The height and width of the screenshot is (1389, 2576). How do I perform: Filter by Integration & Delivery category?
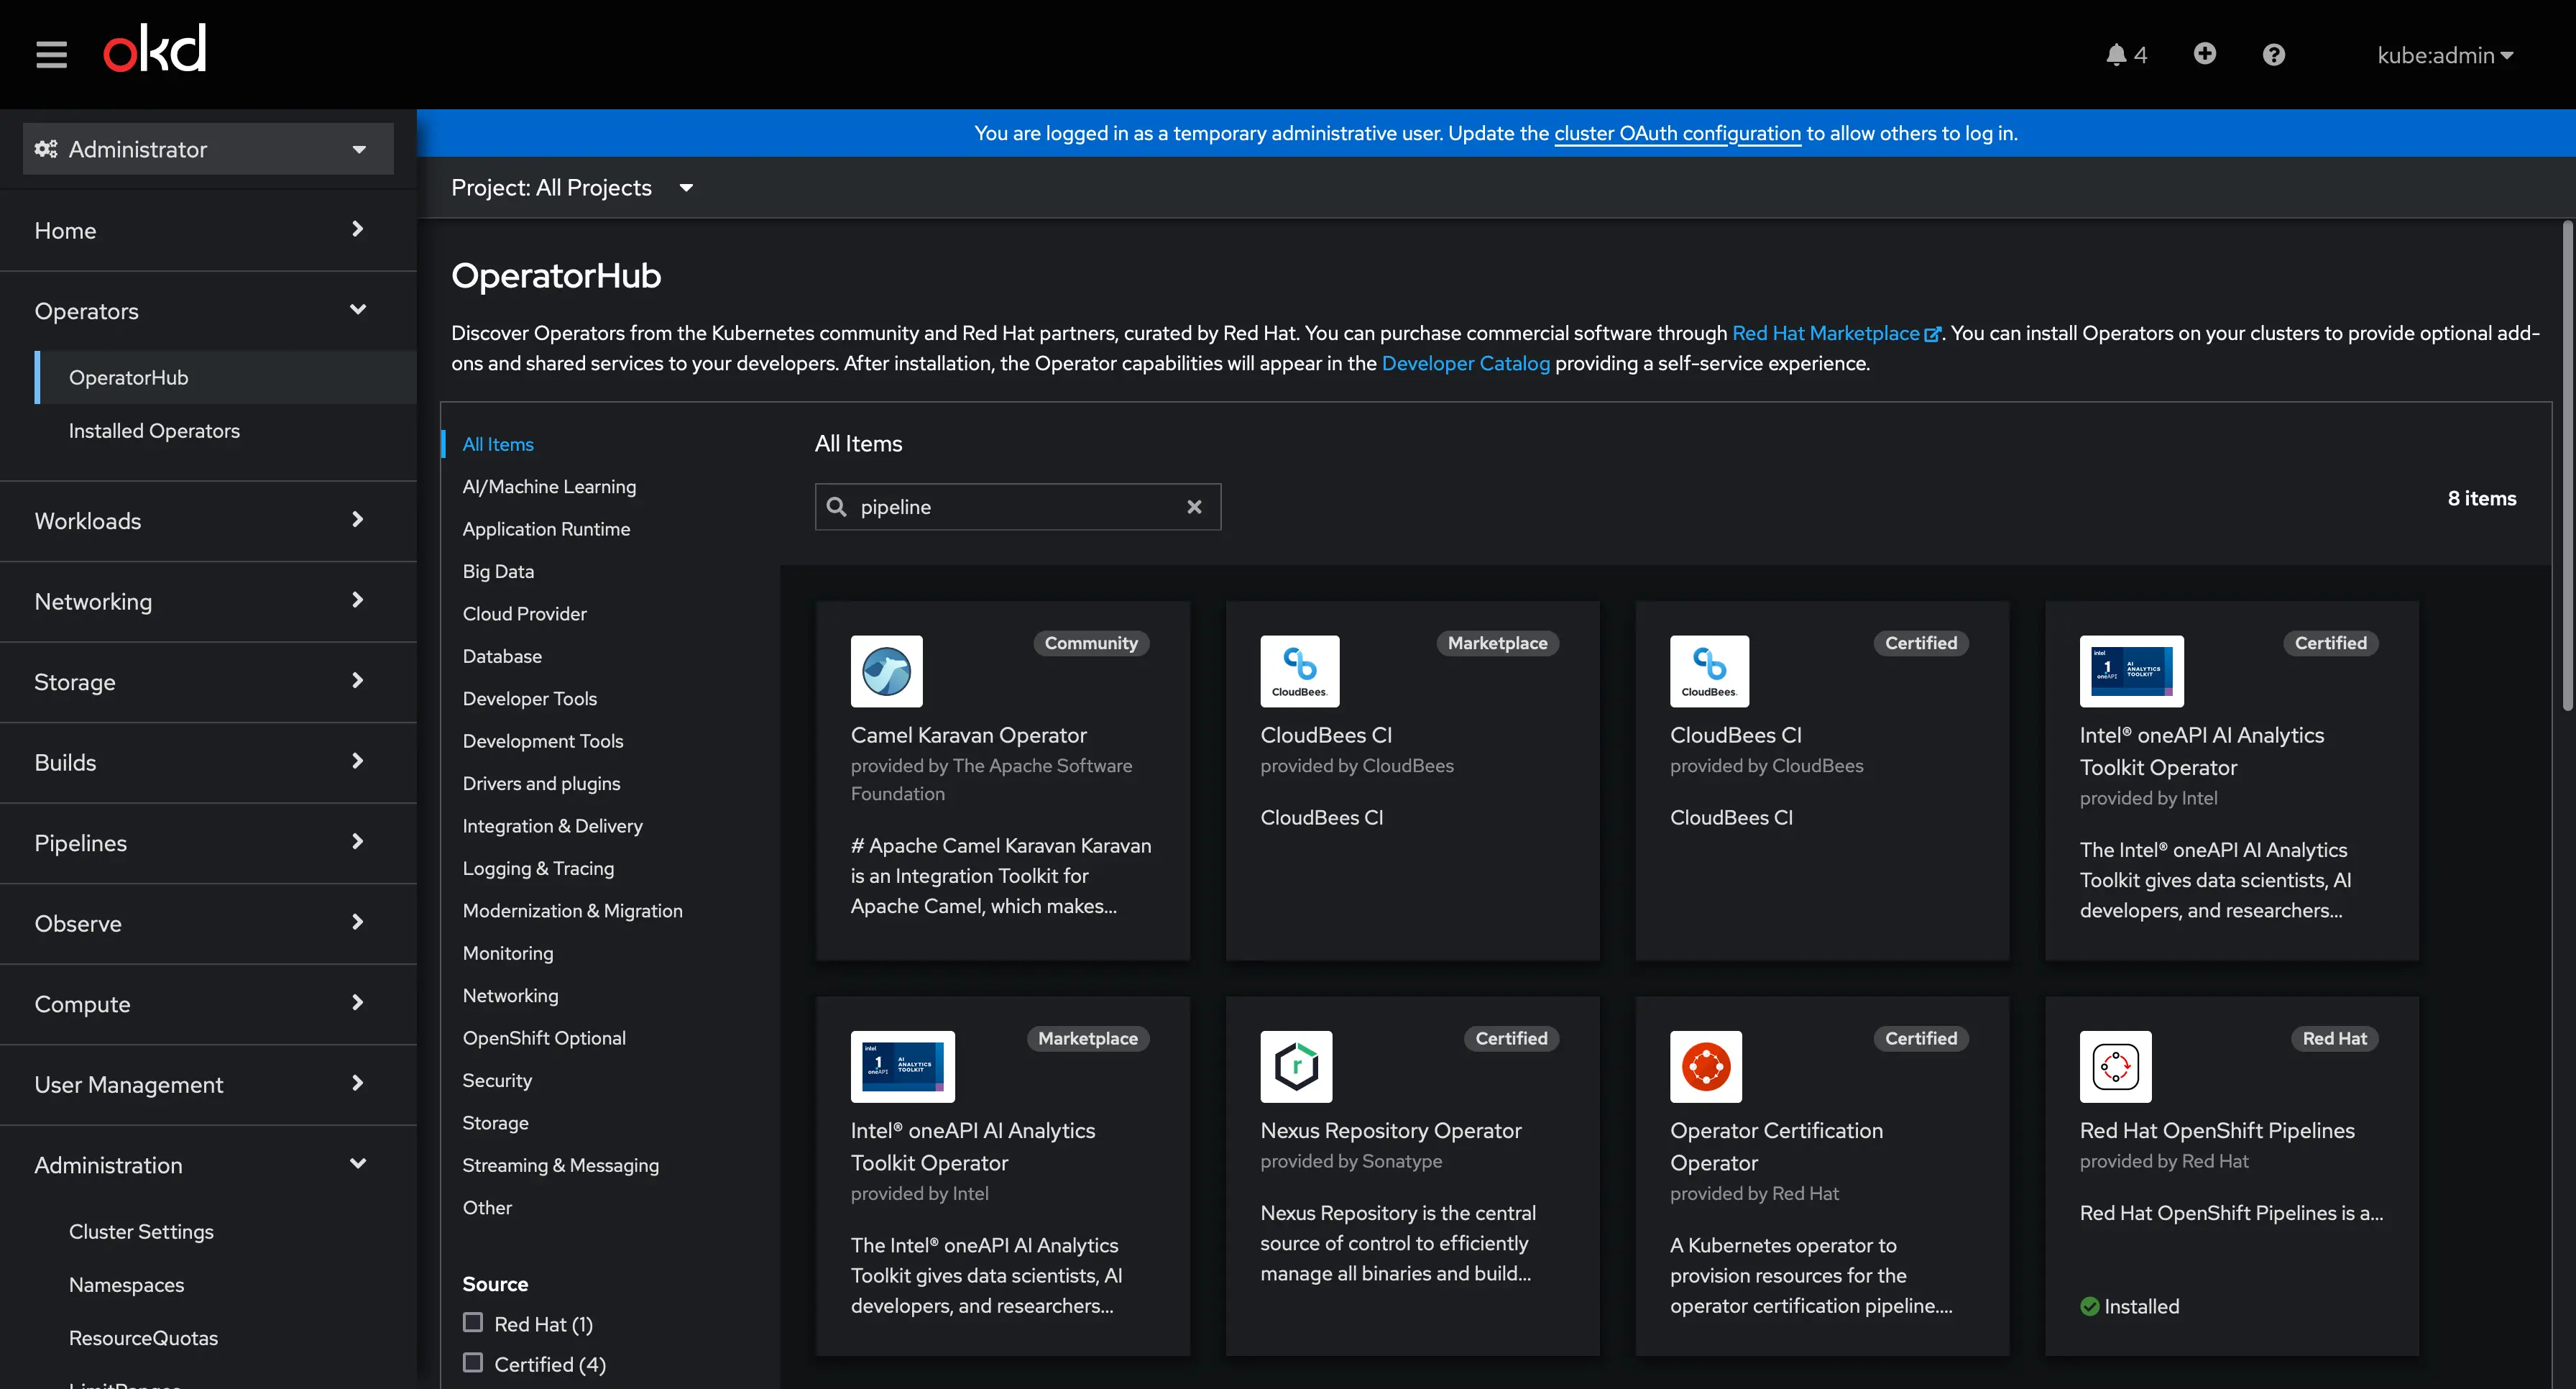552,826
